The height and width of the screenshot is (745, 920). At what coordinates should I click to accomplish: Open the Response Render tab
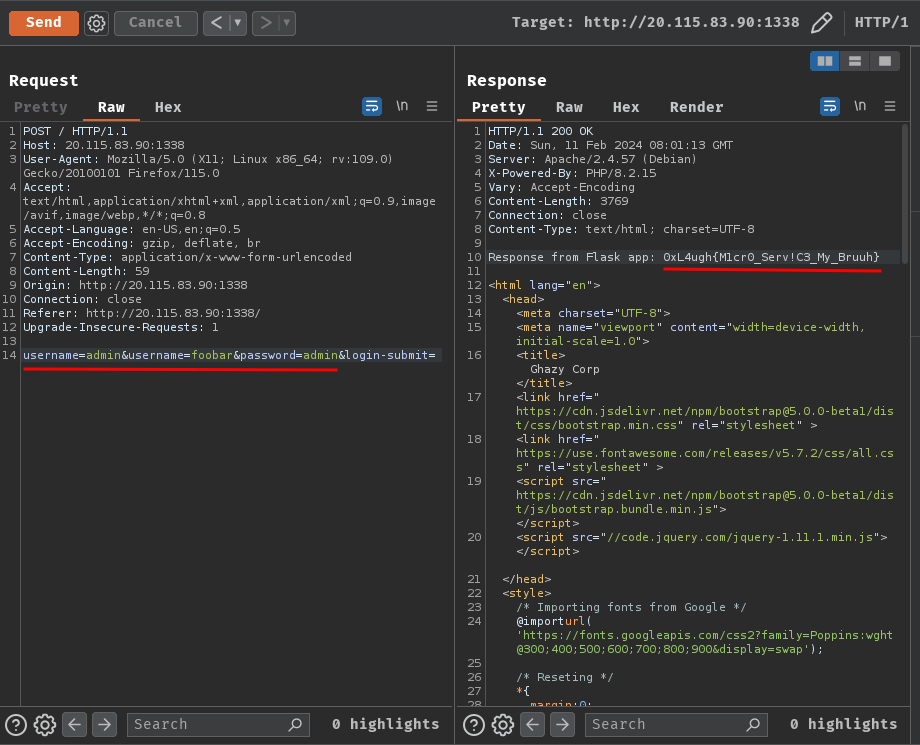pos(696,107)
